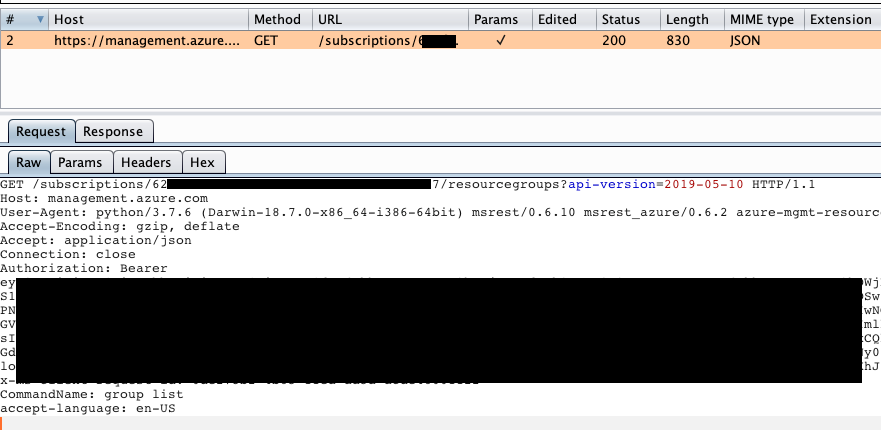The height and width of the screenshot is (431, 881).
Task: Click the accept-language: en-US line
Action: coord(88,409)
